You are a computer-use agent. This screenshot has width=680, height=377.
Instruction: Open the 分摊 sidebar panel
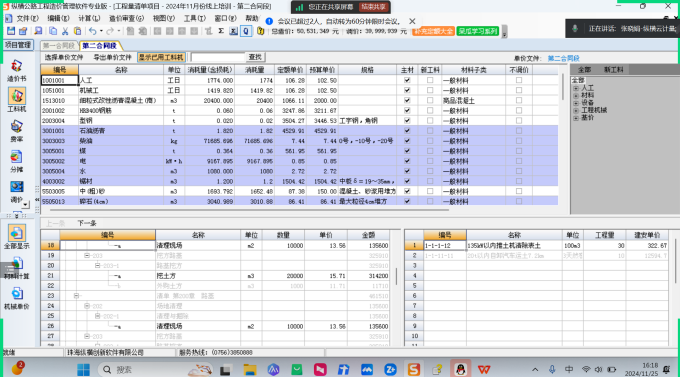tap(16, 161)
